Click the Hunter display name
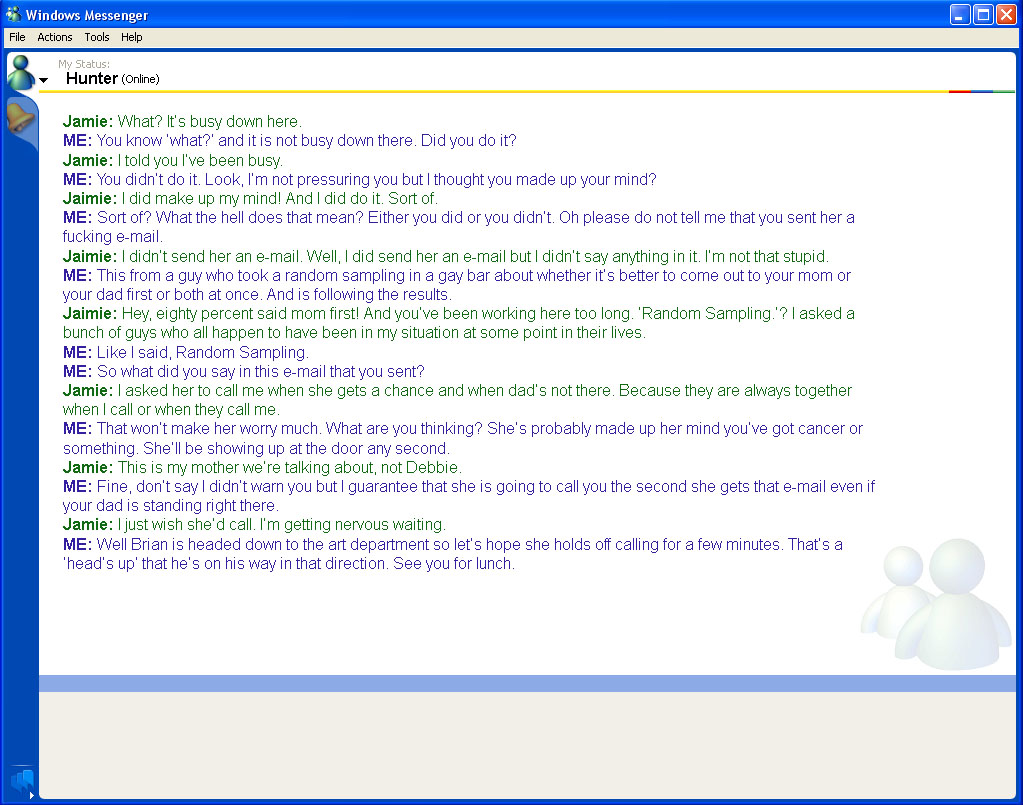Screen dimensions: 1023x805 [x=92, y=78]
